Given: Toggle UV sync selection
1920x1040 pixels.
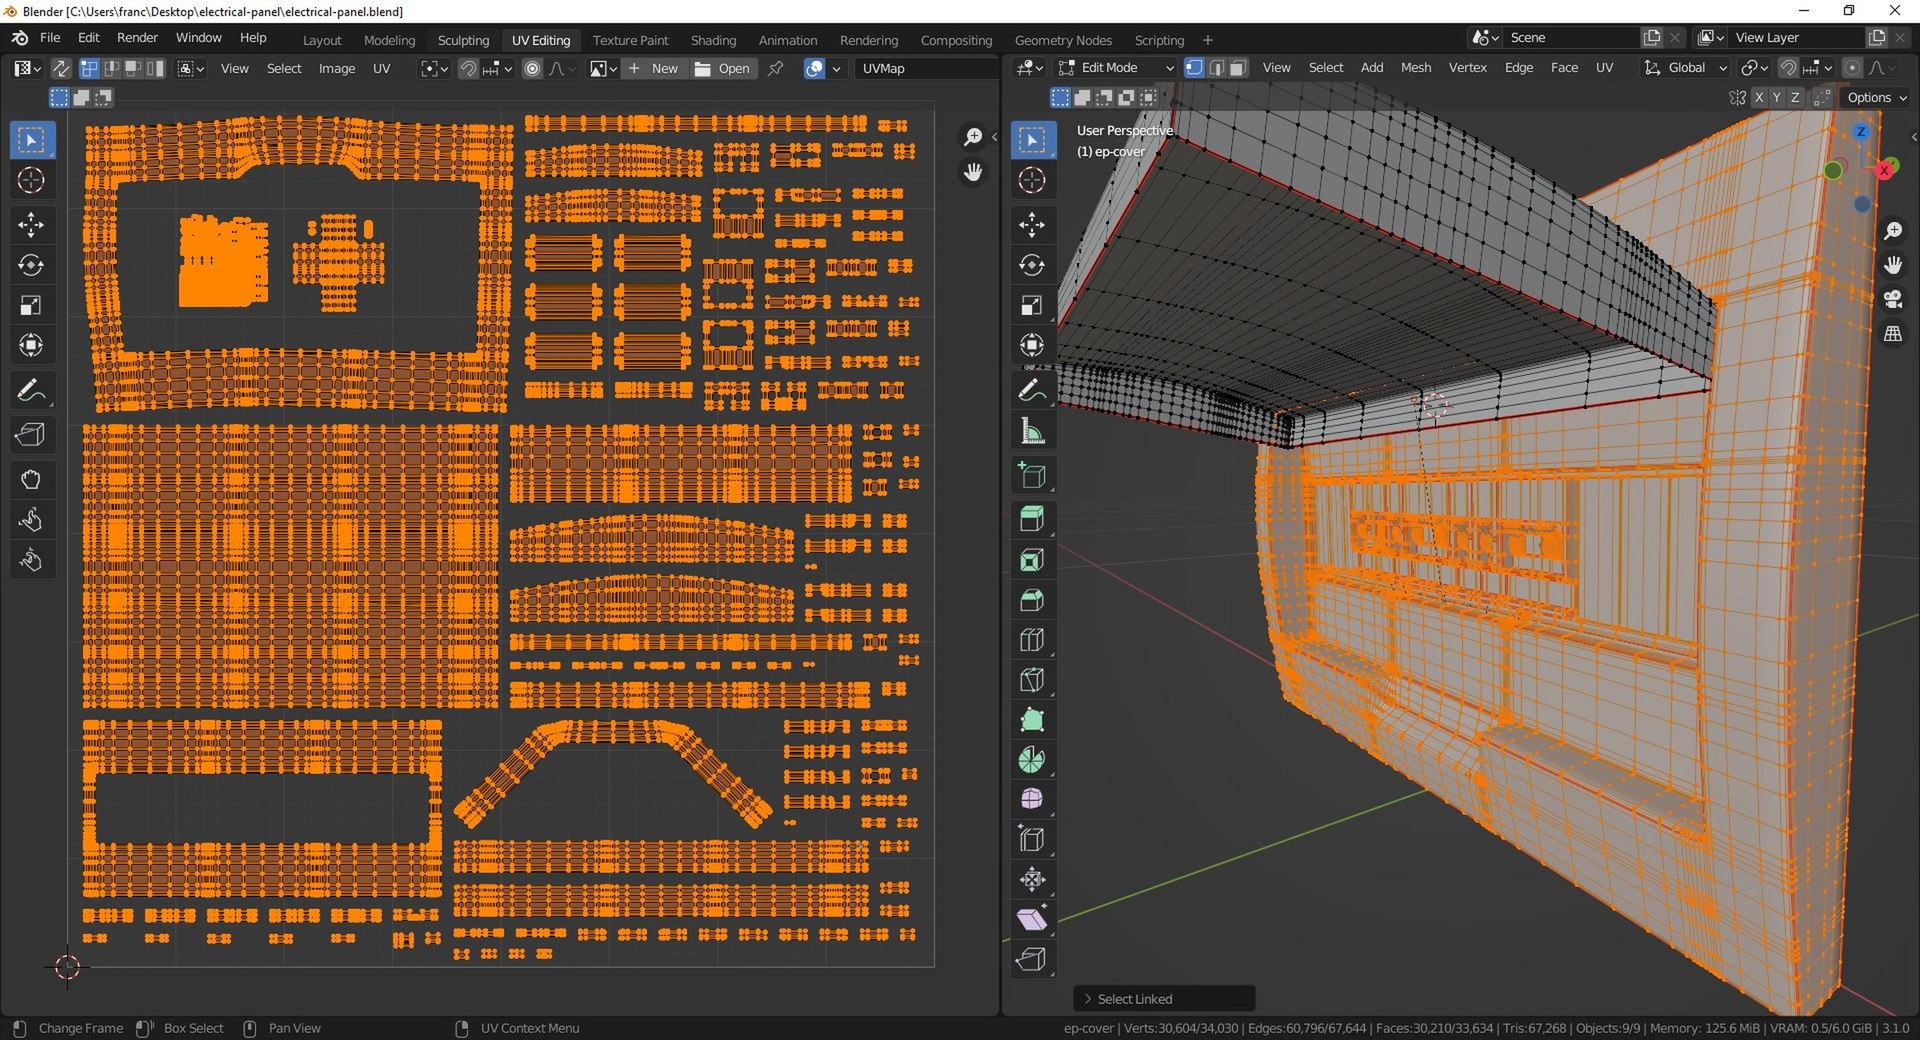Looking at the screenshot, I should (x=61, y=69).
